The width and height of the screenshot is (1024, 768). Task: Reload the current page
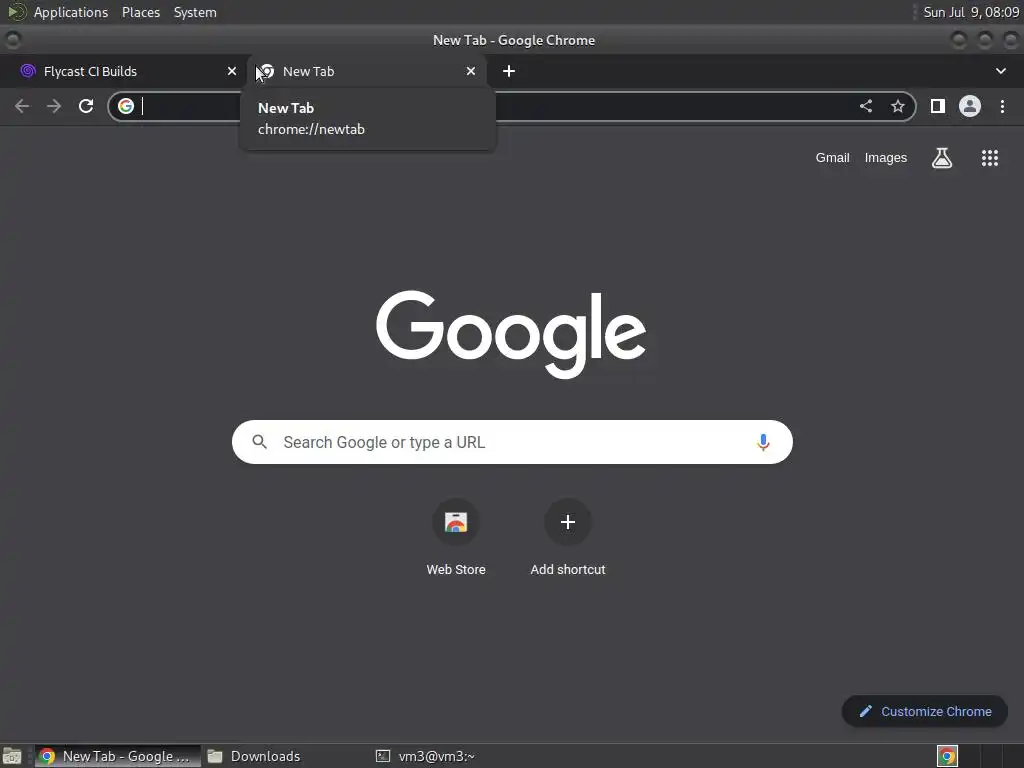click(86, 106)
